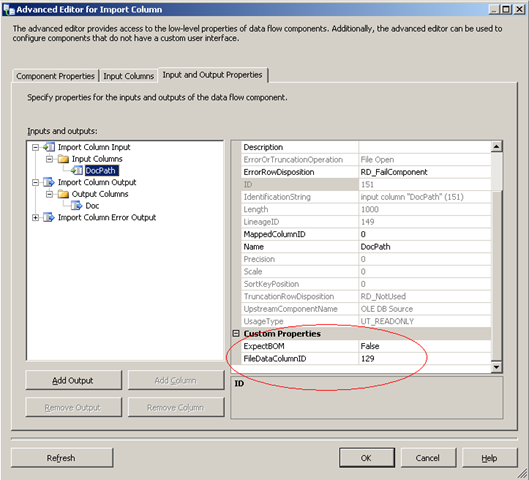Close the Advanced Editor window
Image resolution: width=529 pixels, height=480 pixels.
click(519, 9)
